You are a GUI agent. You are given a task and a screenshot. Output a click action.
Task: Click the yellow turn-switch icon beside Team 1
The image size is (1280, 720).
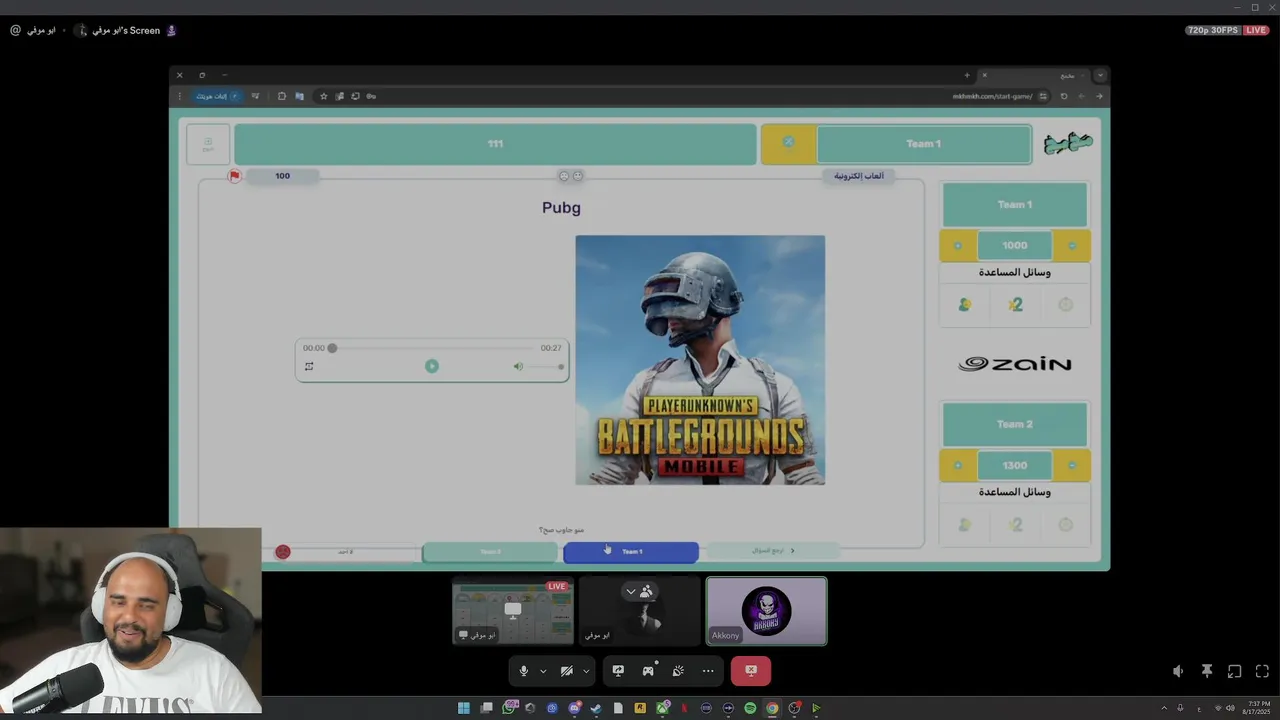[788, 143]
